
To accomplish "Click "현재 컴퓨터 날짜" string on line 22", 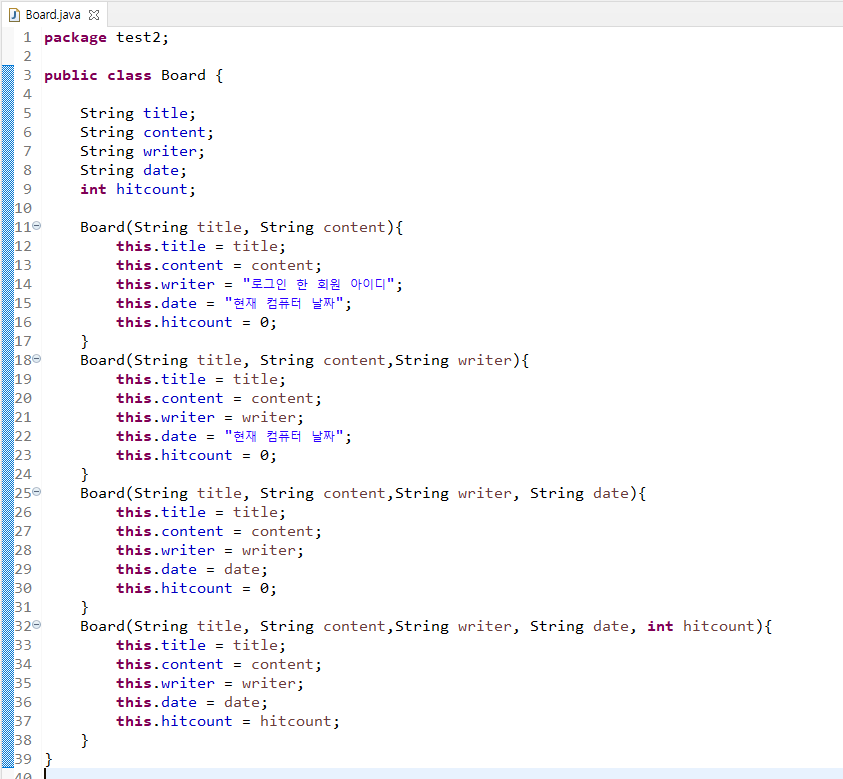I will pyautogui.click(x=284, y=436).
